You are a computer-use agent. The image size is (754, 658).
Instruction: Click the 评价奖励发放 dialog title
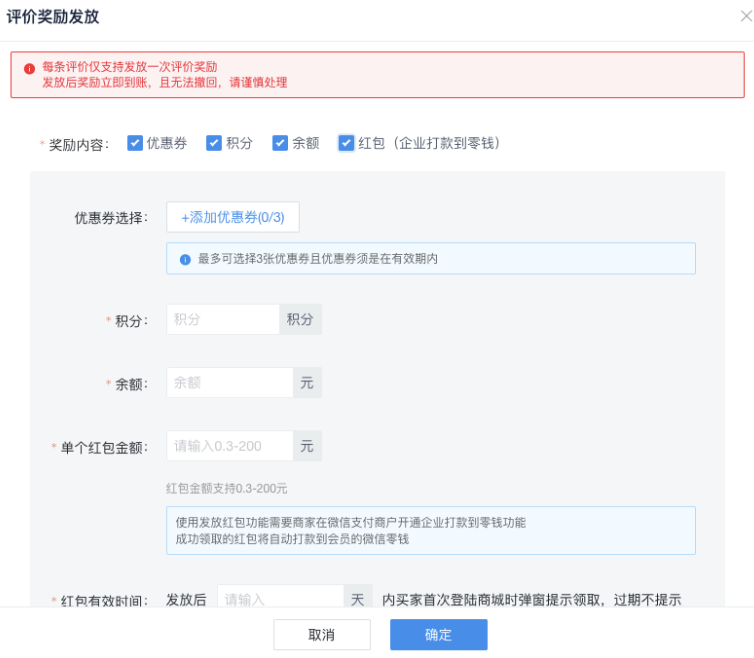pyautogui.click(x=53, y=17)
